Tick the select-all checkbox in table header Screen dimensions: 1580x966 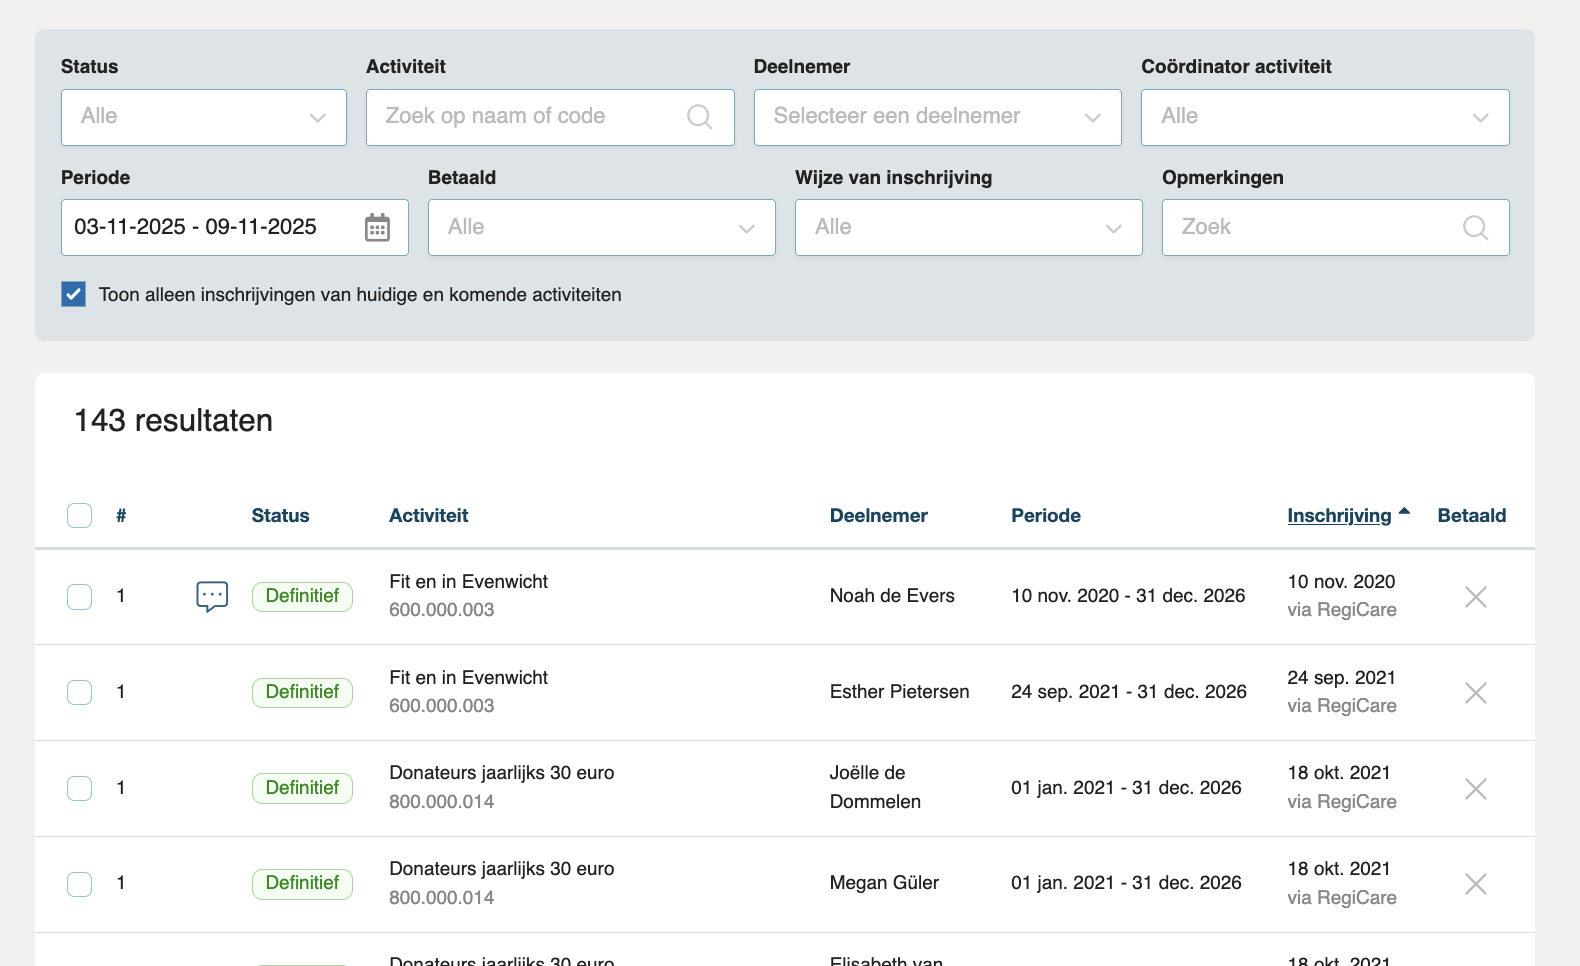[x=80, y=515]
